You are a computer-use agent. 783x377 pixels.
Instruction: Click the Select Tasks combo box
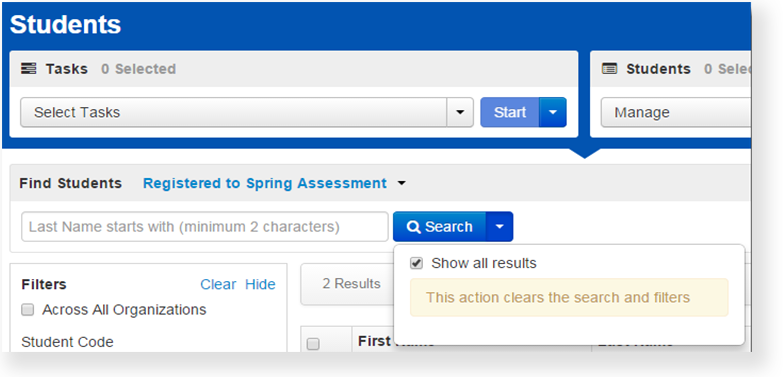coord(233,112)
